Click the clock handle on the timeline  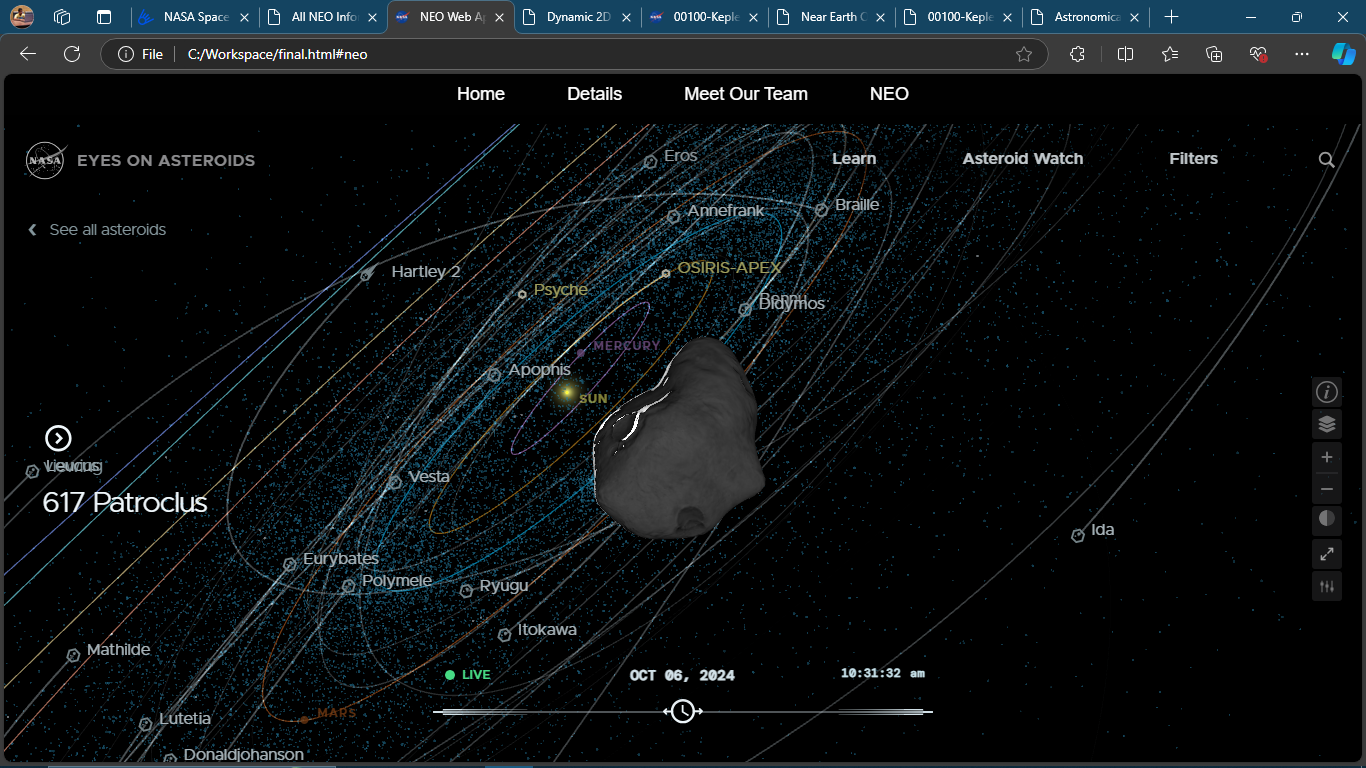point(683,711)
